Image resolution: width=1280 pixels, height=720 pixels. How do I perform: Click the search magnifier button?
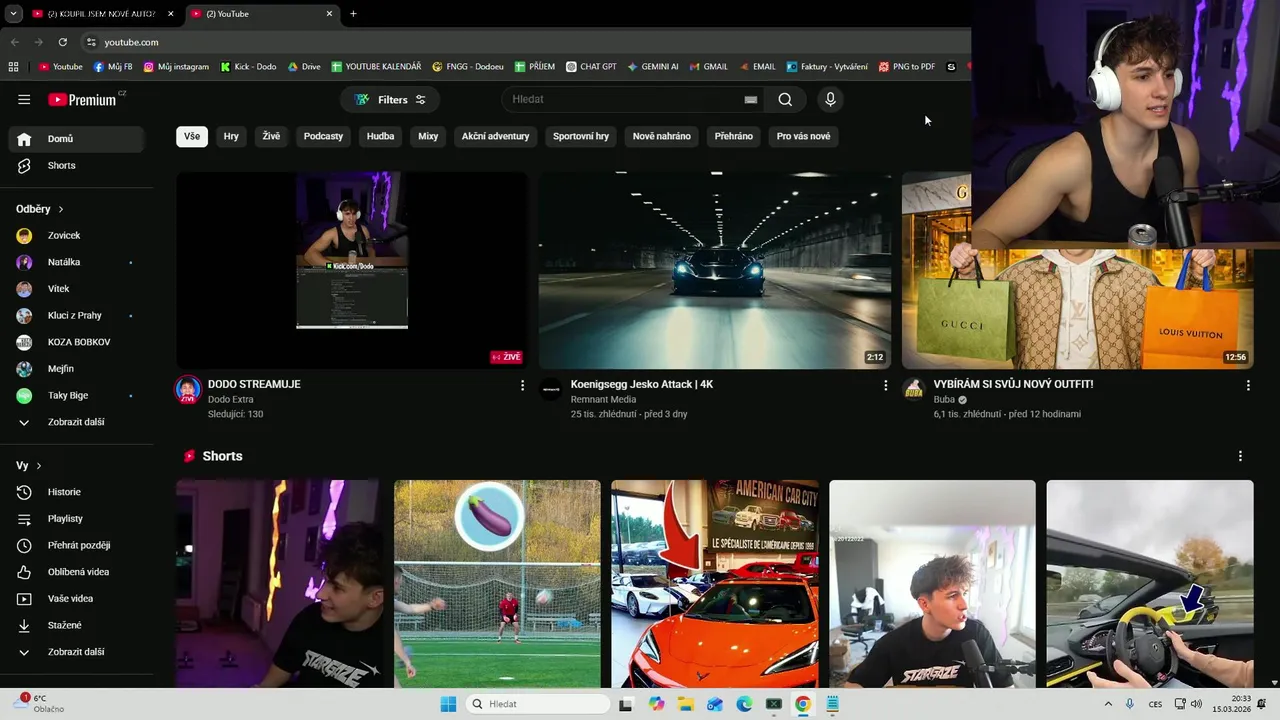click(x=785, y=99)
